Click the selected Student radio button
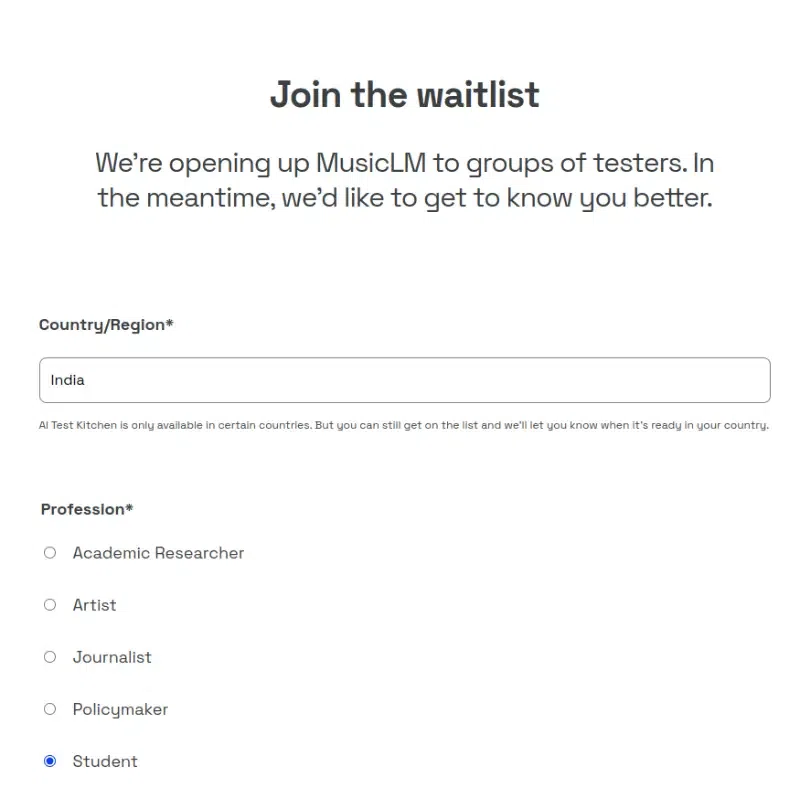Image resolution: width=800 pixels, height=798 pixels. coord(50,761)
